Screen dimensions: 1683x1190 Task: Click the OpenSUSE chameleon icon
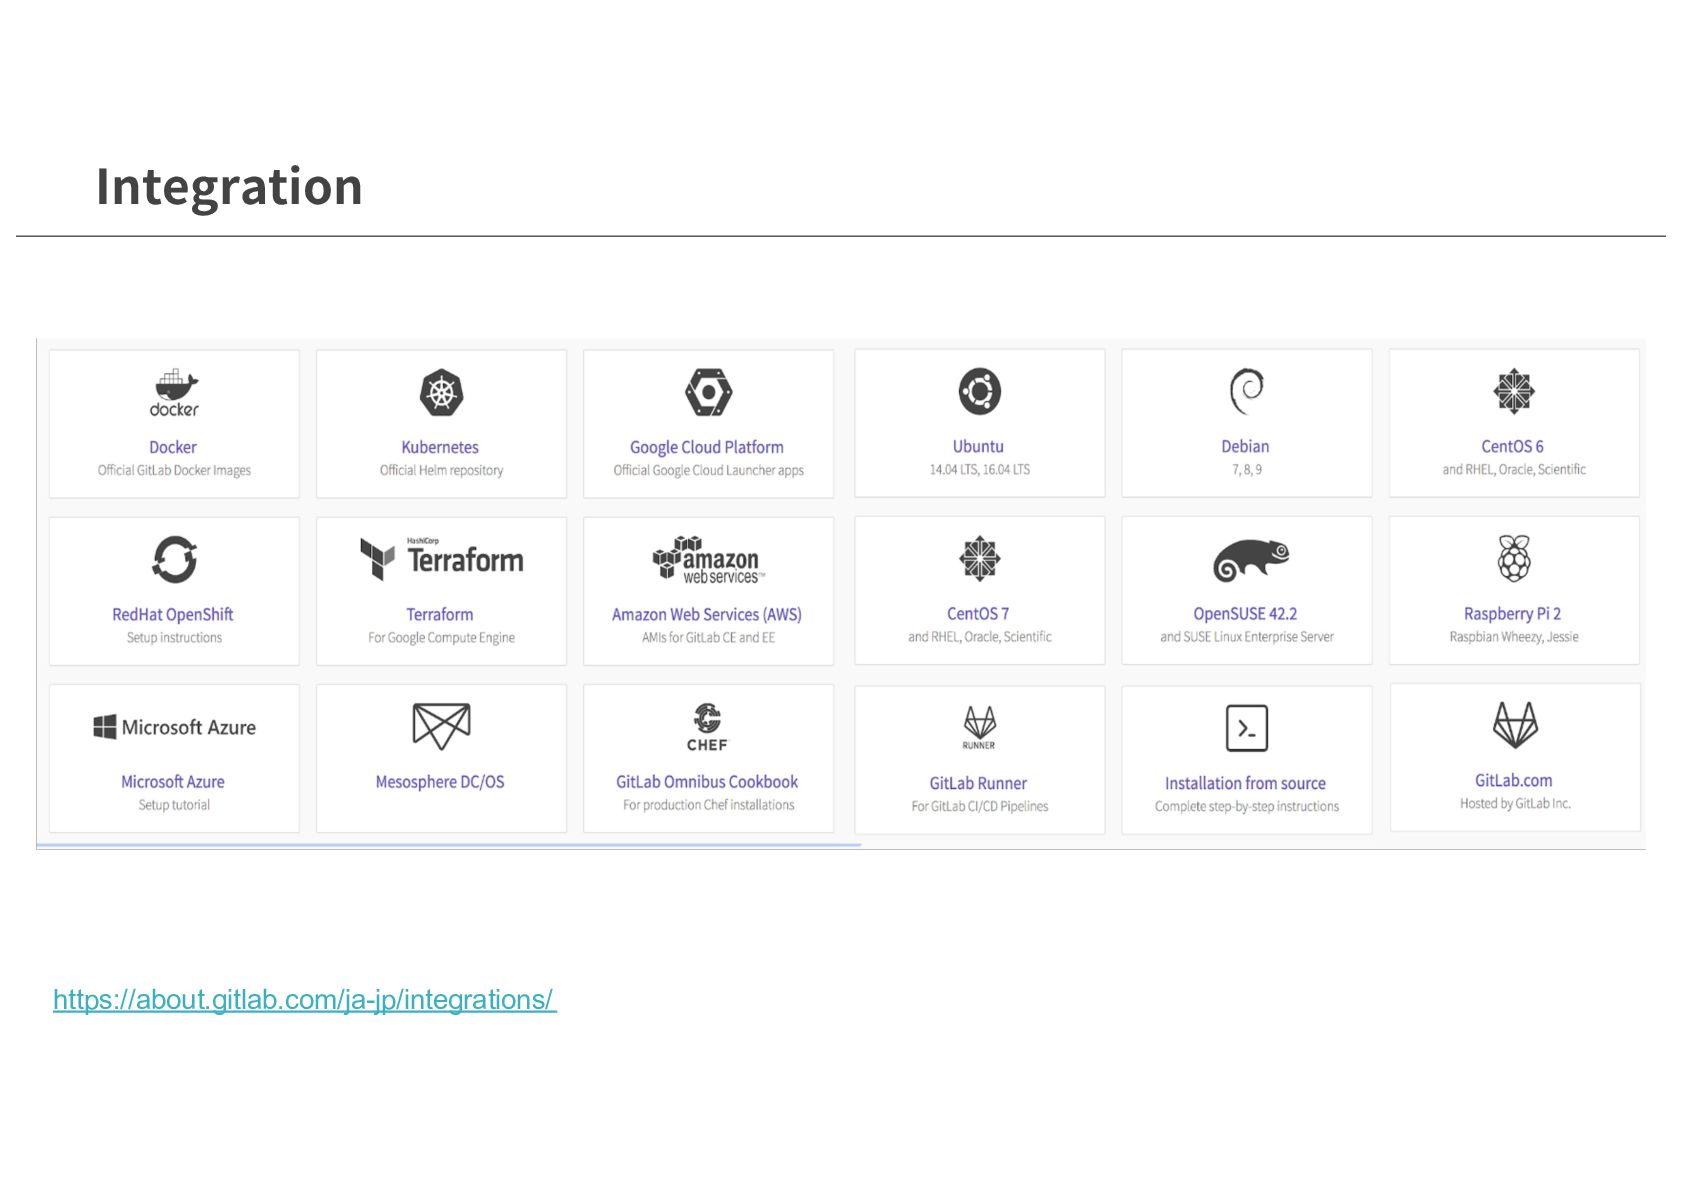pyautogui.click(x=1250, y=560)
